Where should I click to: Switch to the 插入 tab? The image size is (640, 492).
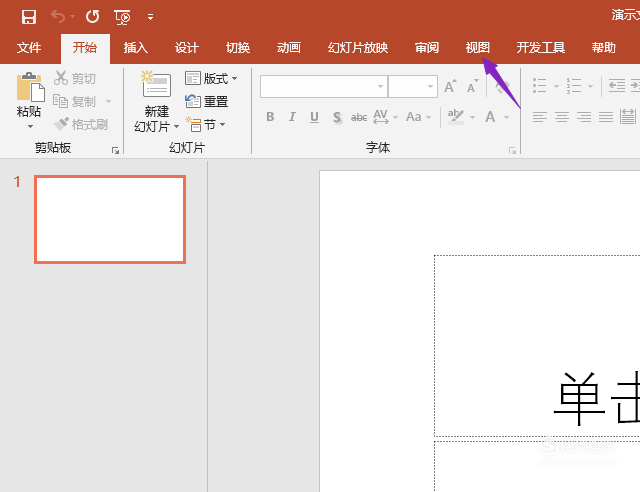click(x=136, y=48)
